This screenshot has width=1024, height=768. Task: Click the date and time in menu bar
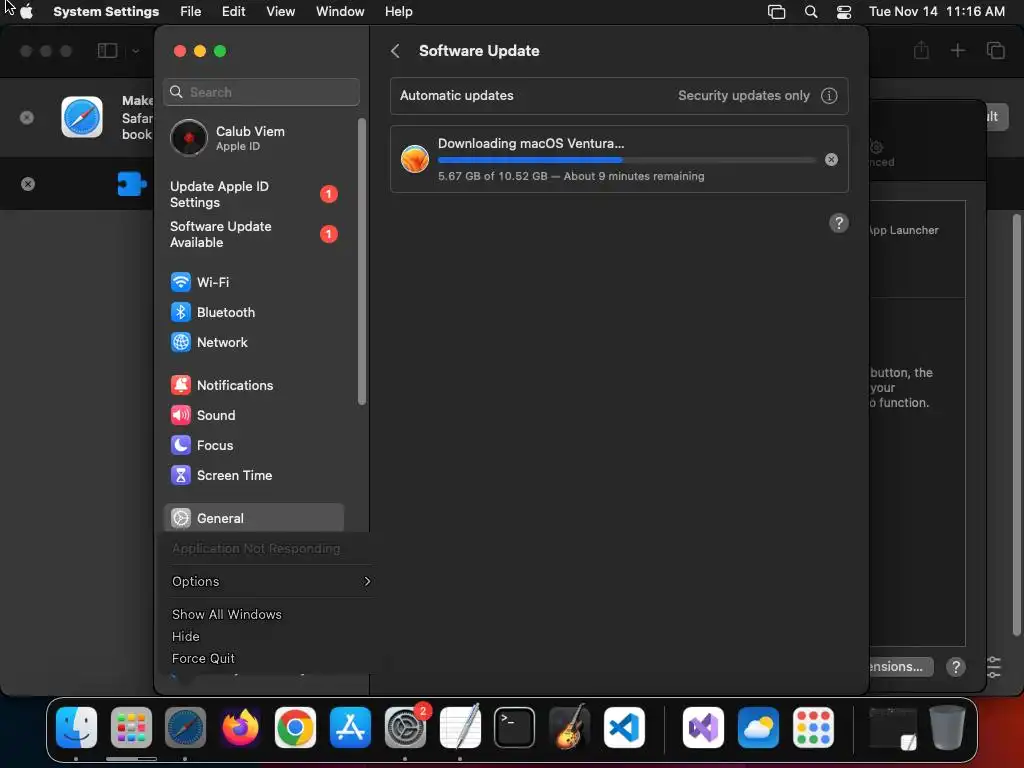coord(936,12)
